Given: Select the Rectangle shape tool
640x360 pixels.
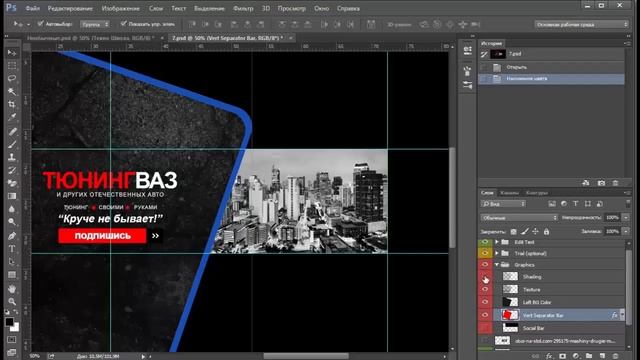Looking at the screenshot, I should pos(12,275).
